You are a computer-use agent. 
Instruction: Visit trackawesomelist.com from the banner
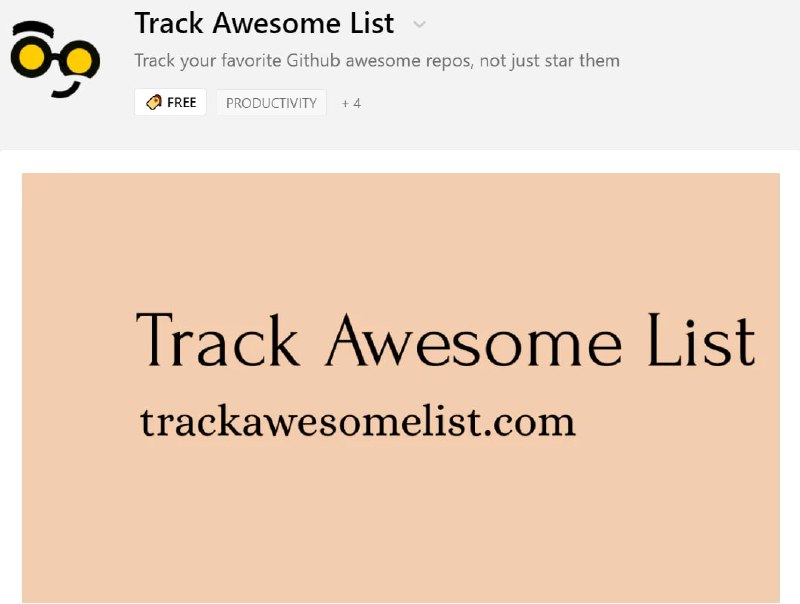[x=360, y=420]
